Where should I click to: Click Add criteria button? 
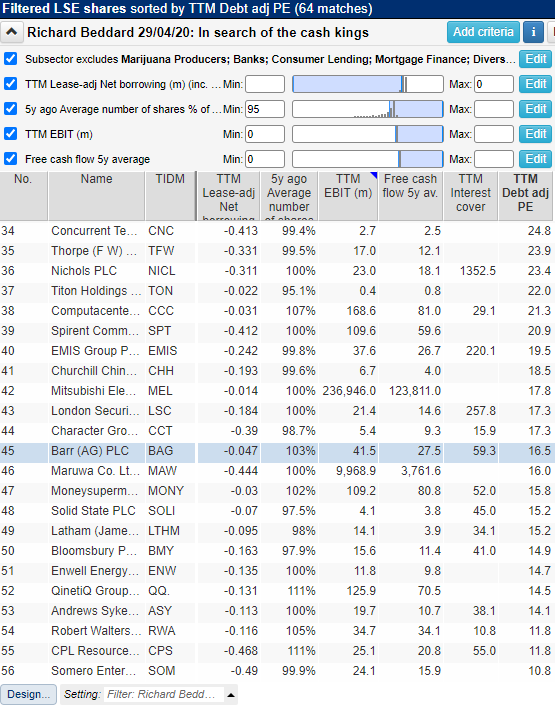click(x=483, y=32)
